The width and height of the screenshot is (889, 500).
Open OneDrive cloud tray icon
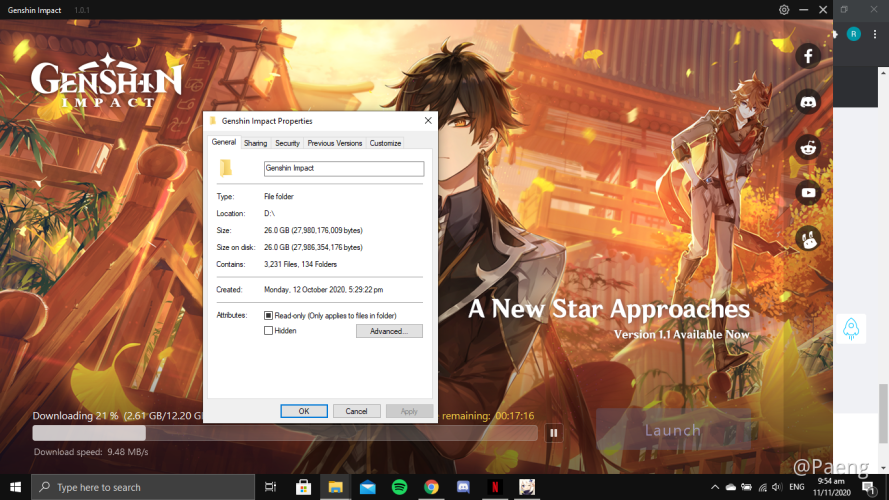tap(731, 487)
